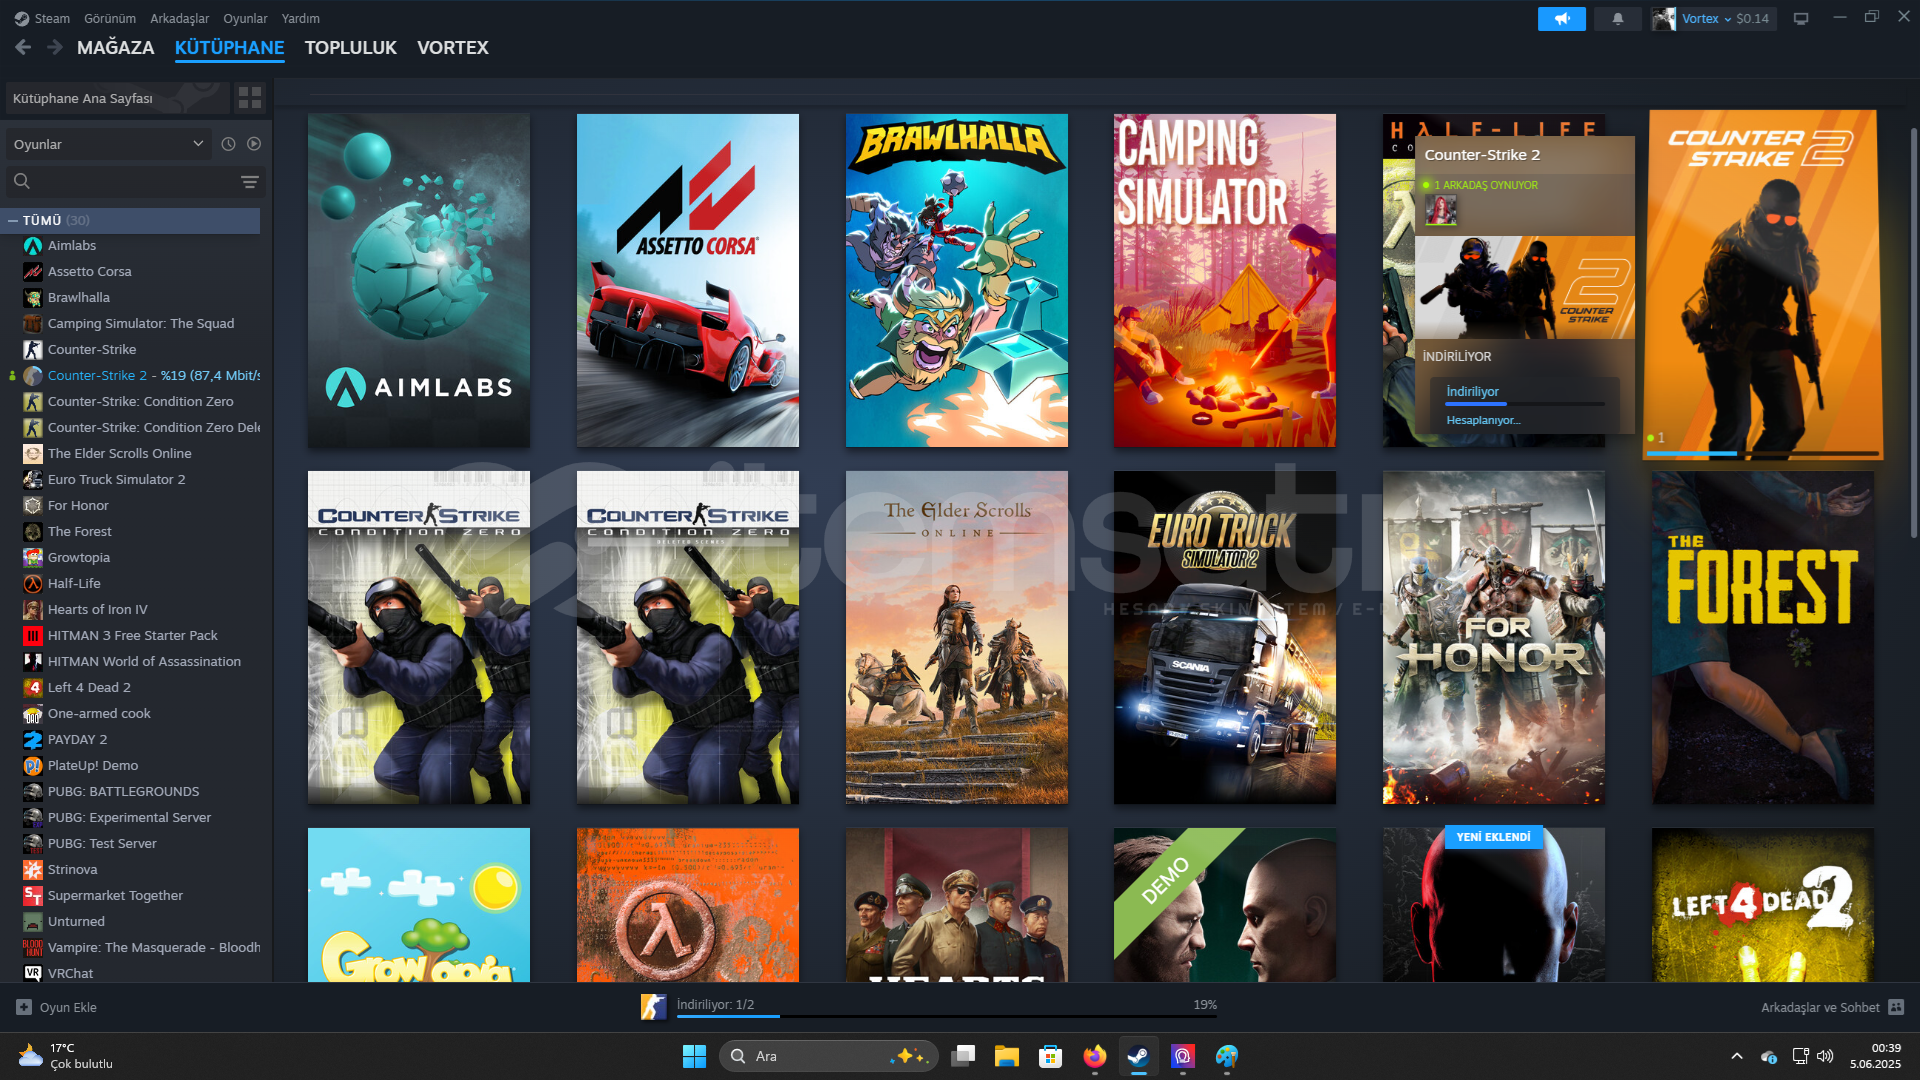1920x1080 pixels.
Task: Open Task View from the taskbar
Action: tap(962, 1056)
